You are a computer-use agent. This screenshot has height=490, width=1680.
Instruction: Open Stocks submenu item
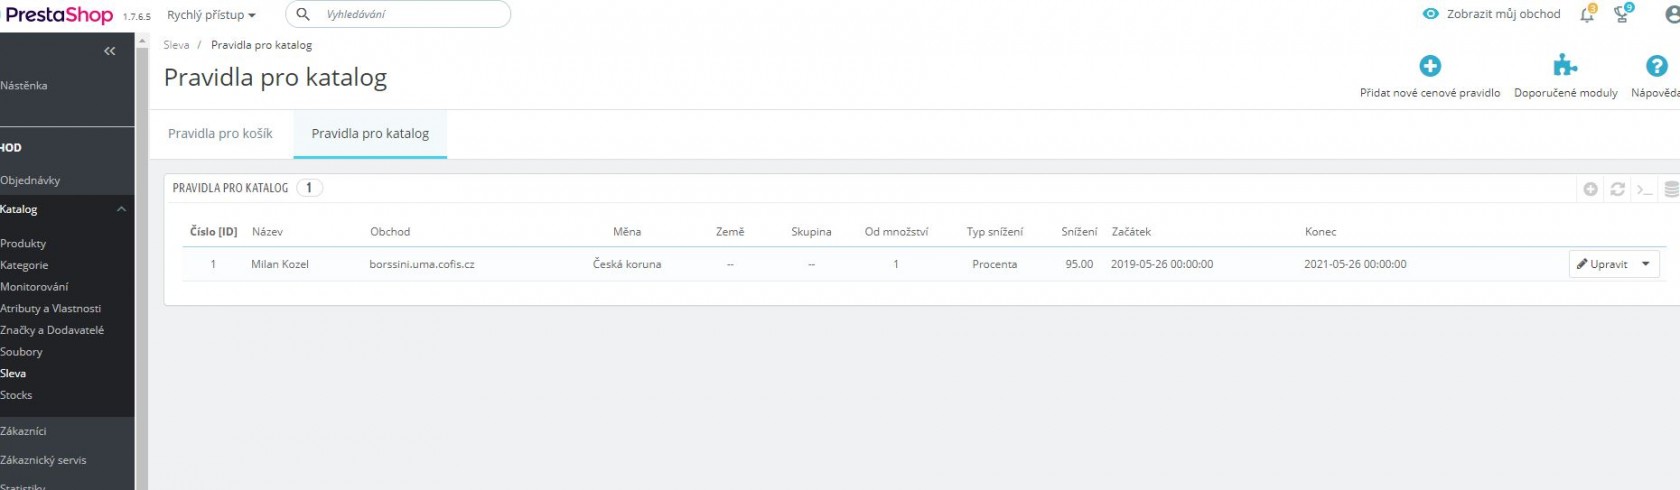coord(16,396)
